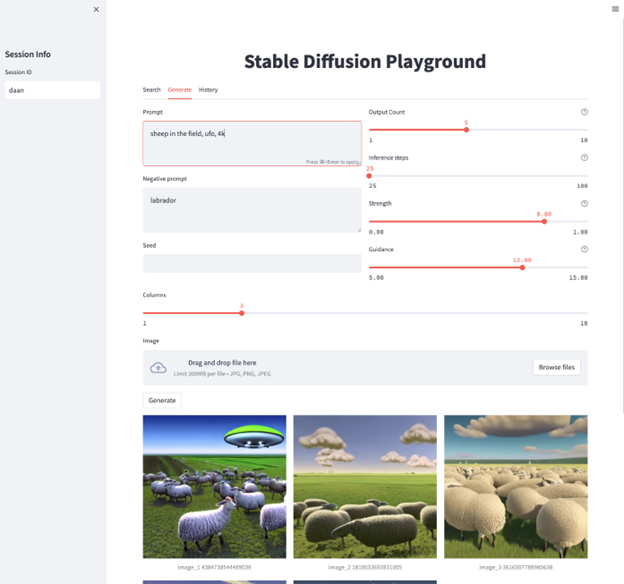Click the Strength slider handle
Screen dimensions: 624x584
[544, 222]
